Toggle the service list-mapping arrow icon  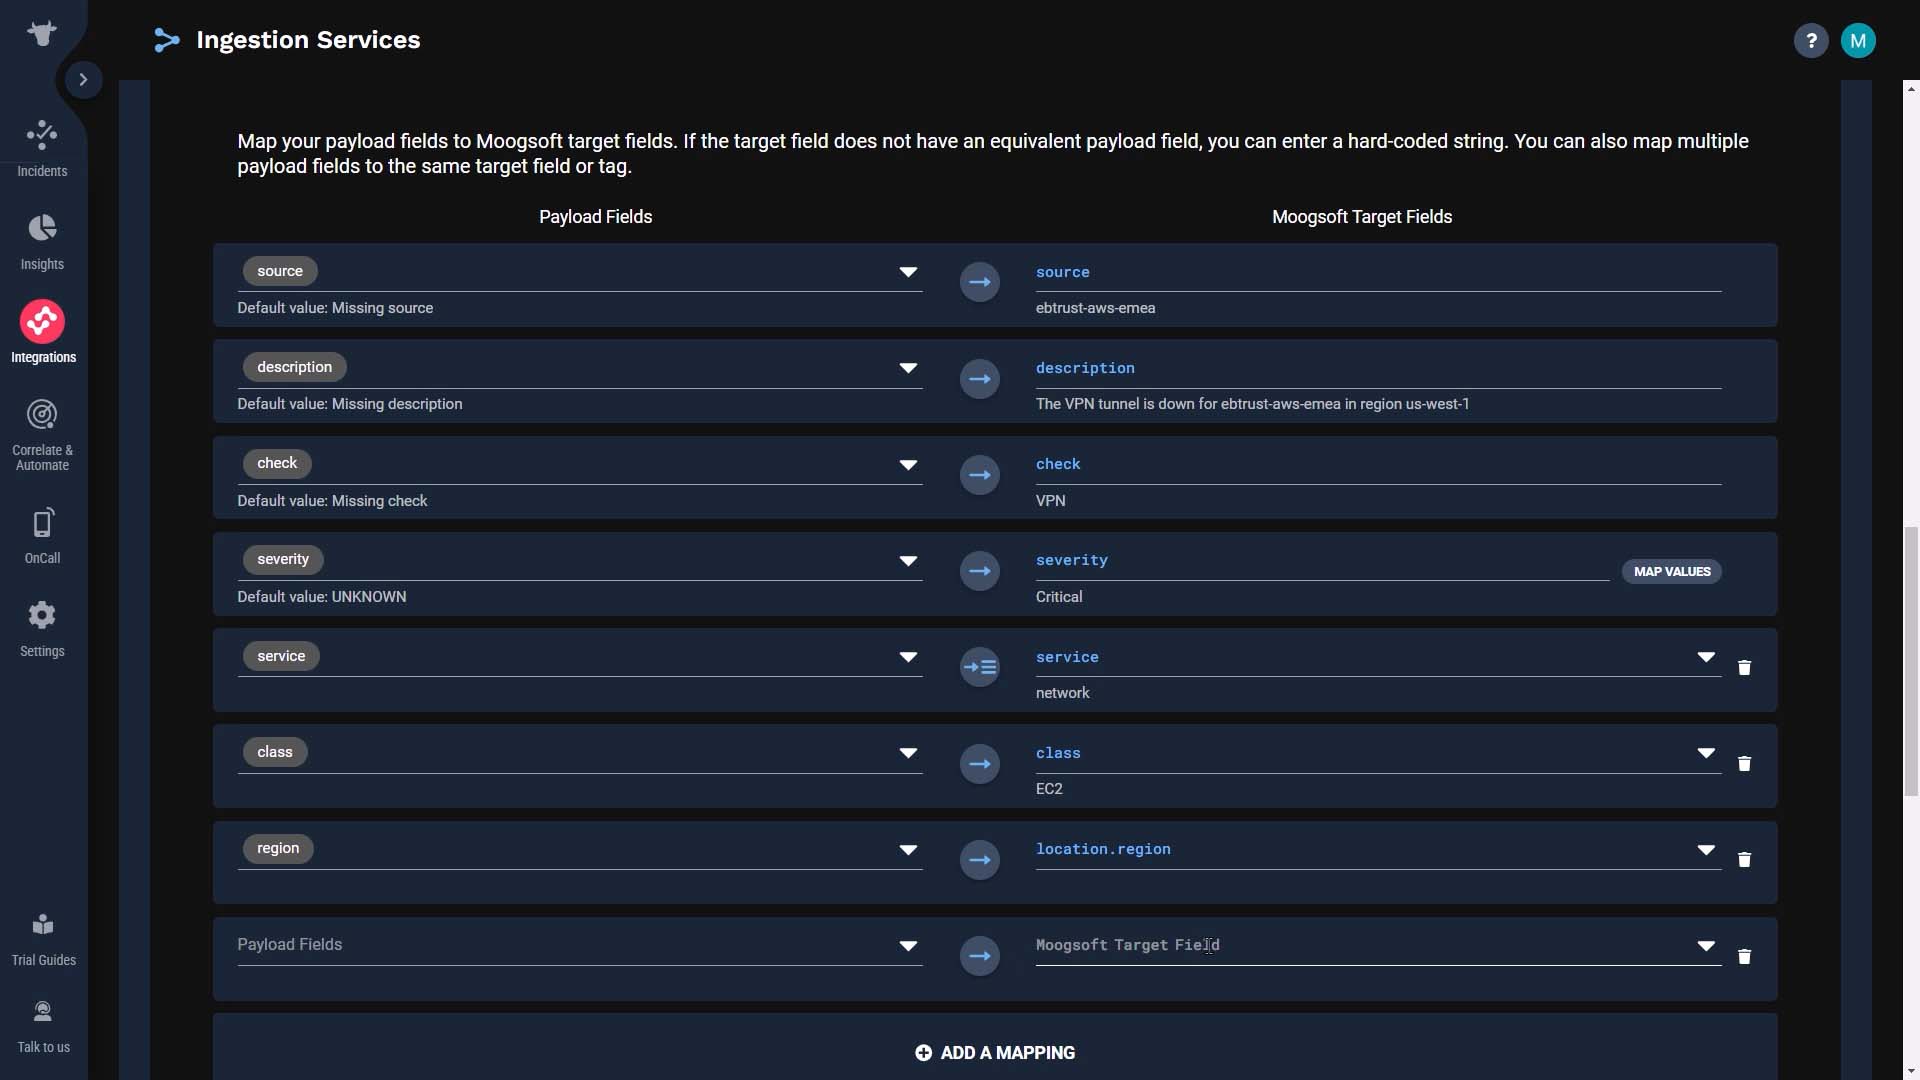click(x=980, y=667)
